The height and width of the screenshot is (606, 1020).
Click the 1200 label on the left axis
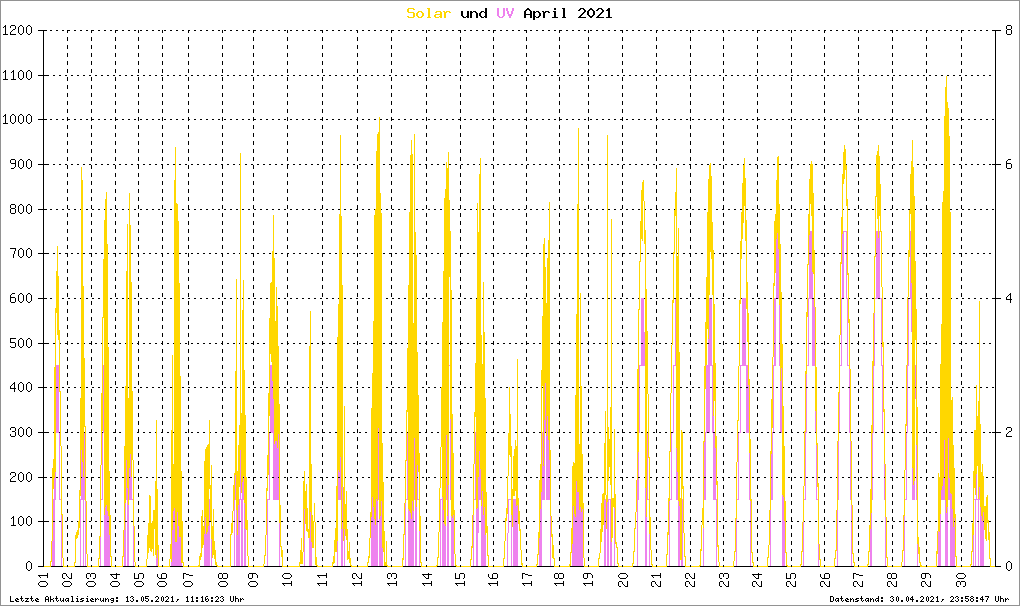click(19, 31)
